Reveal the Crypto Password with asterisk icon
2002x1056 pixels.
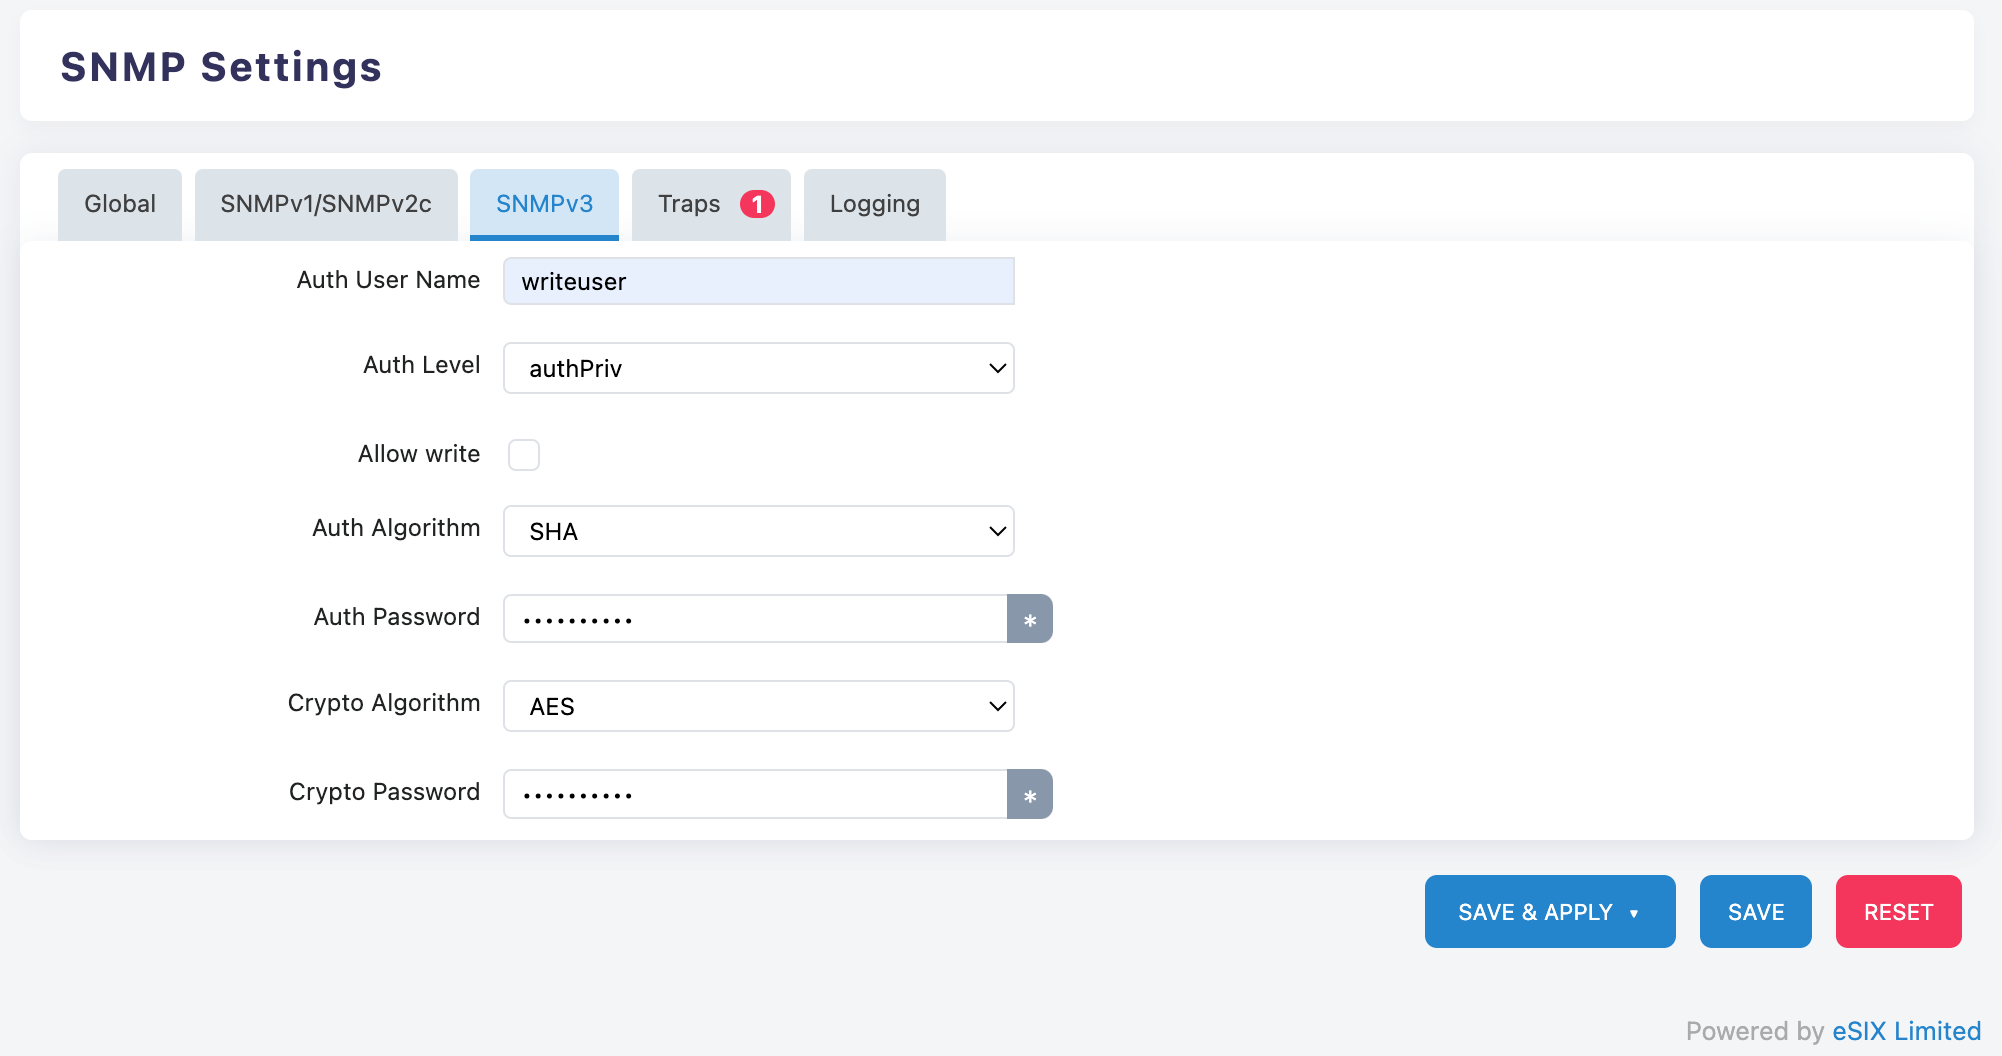(x=1029, y=795)
